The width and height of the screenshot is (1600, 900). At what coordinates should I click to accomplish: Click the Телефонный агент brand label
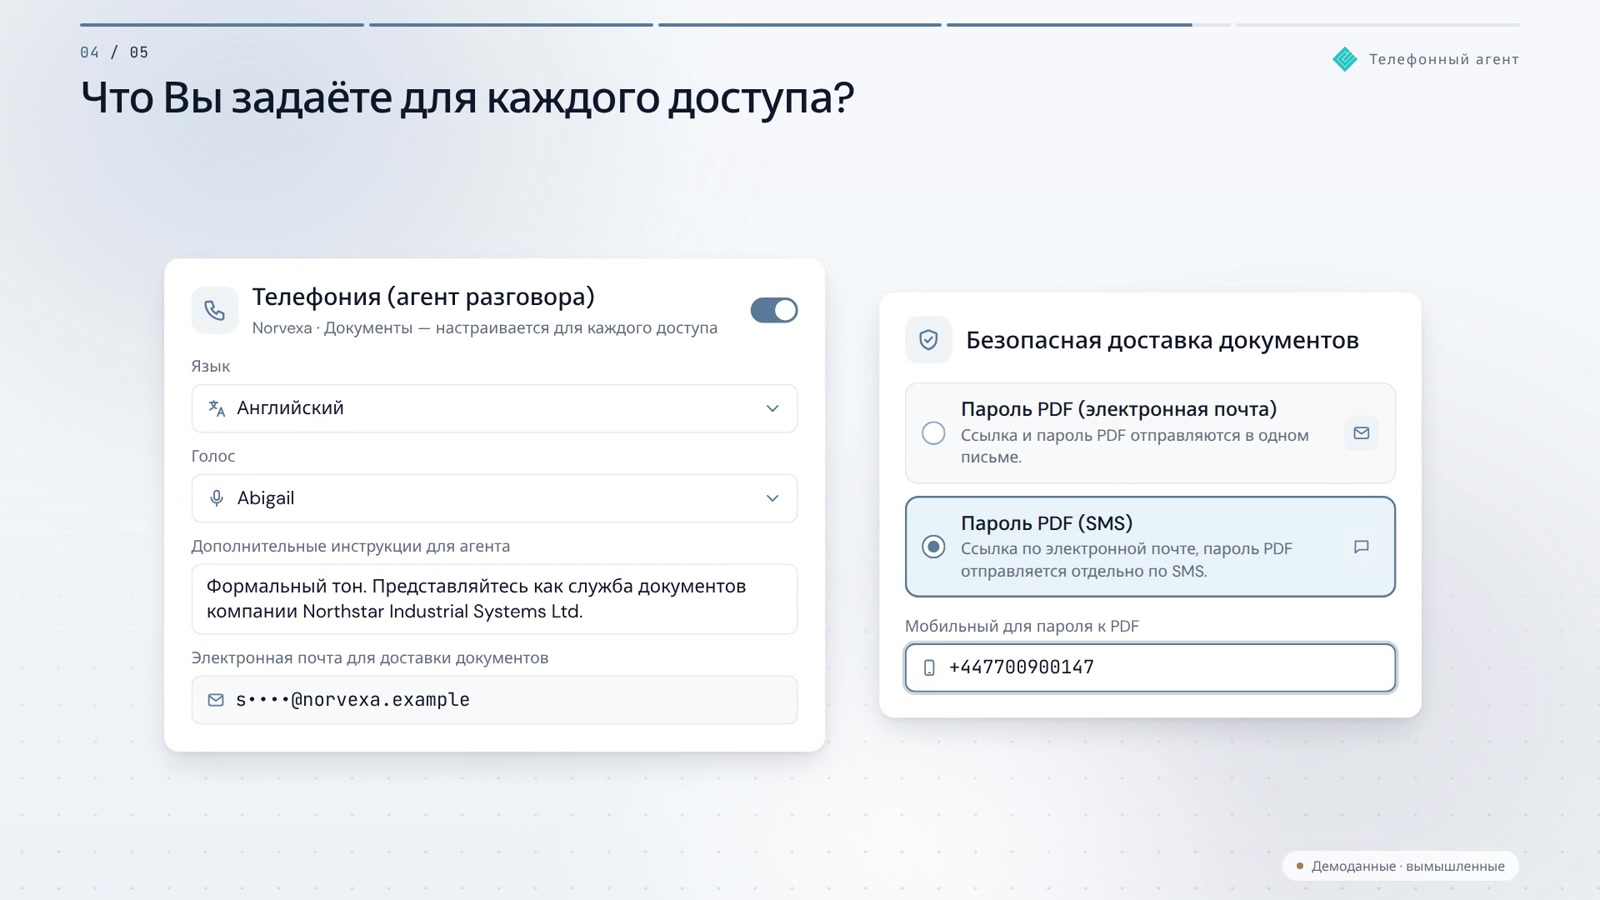1444,59
